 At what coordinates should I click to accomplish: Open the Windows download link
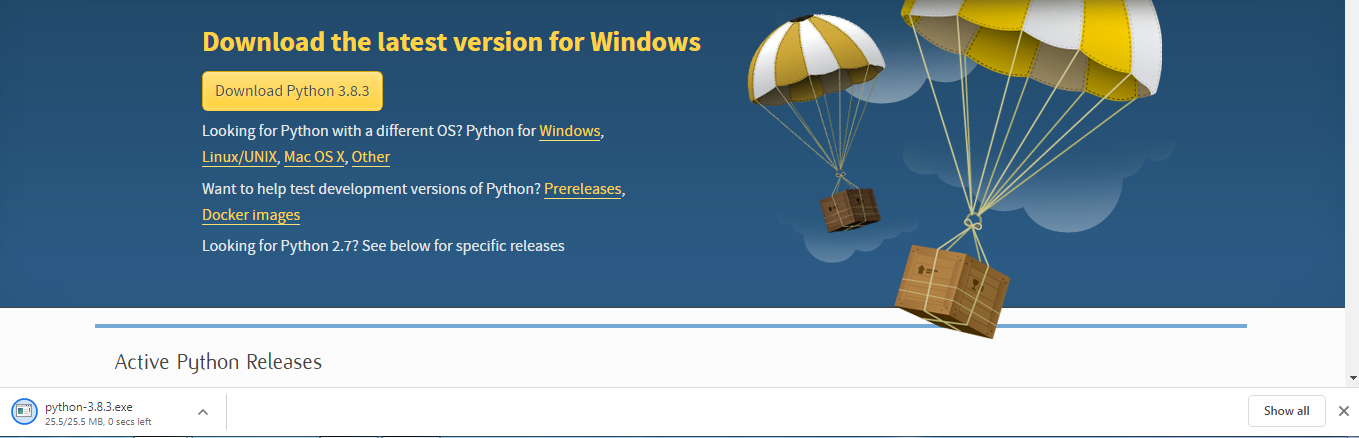point(570,131)
